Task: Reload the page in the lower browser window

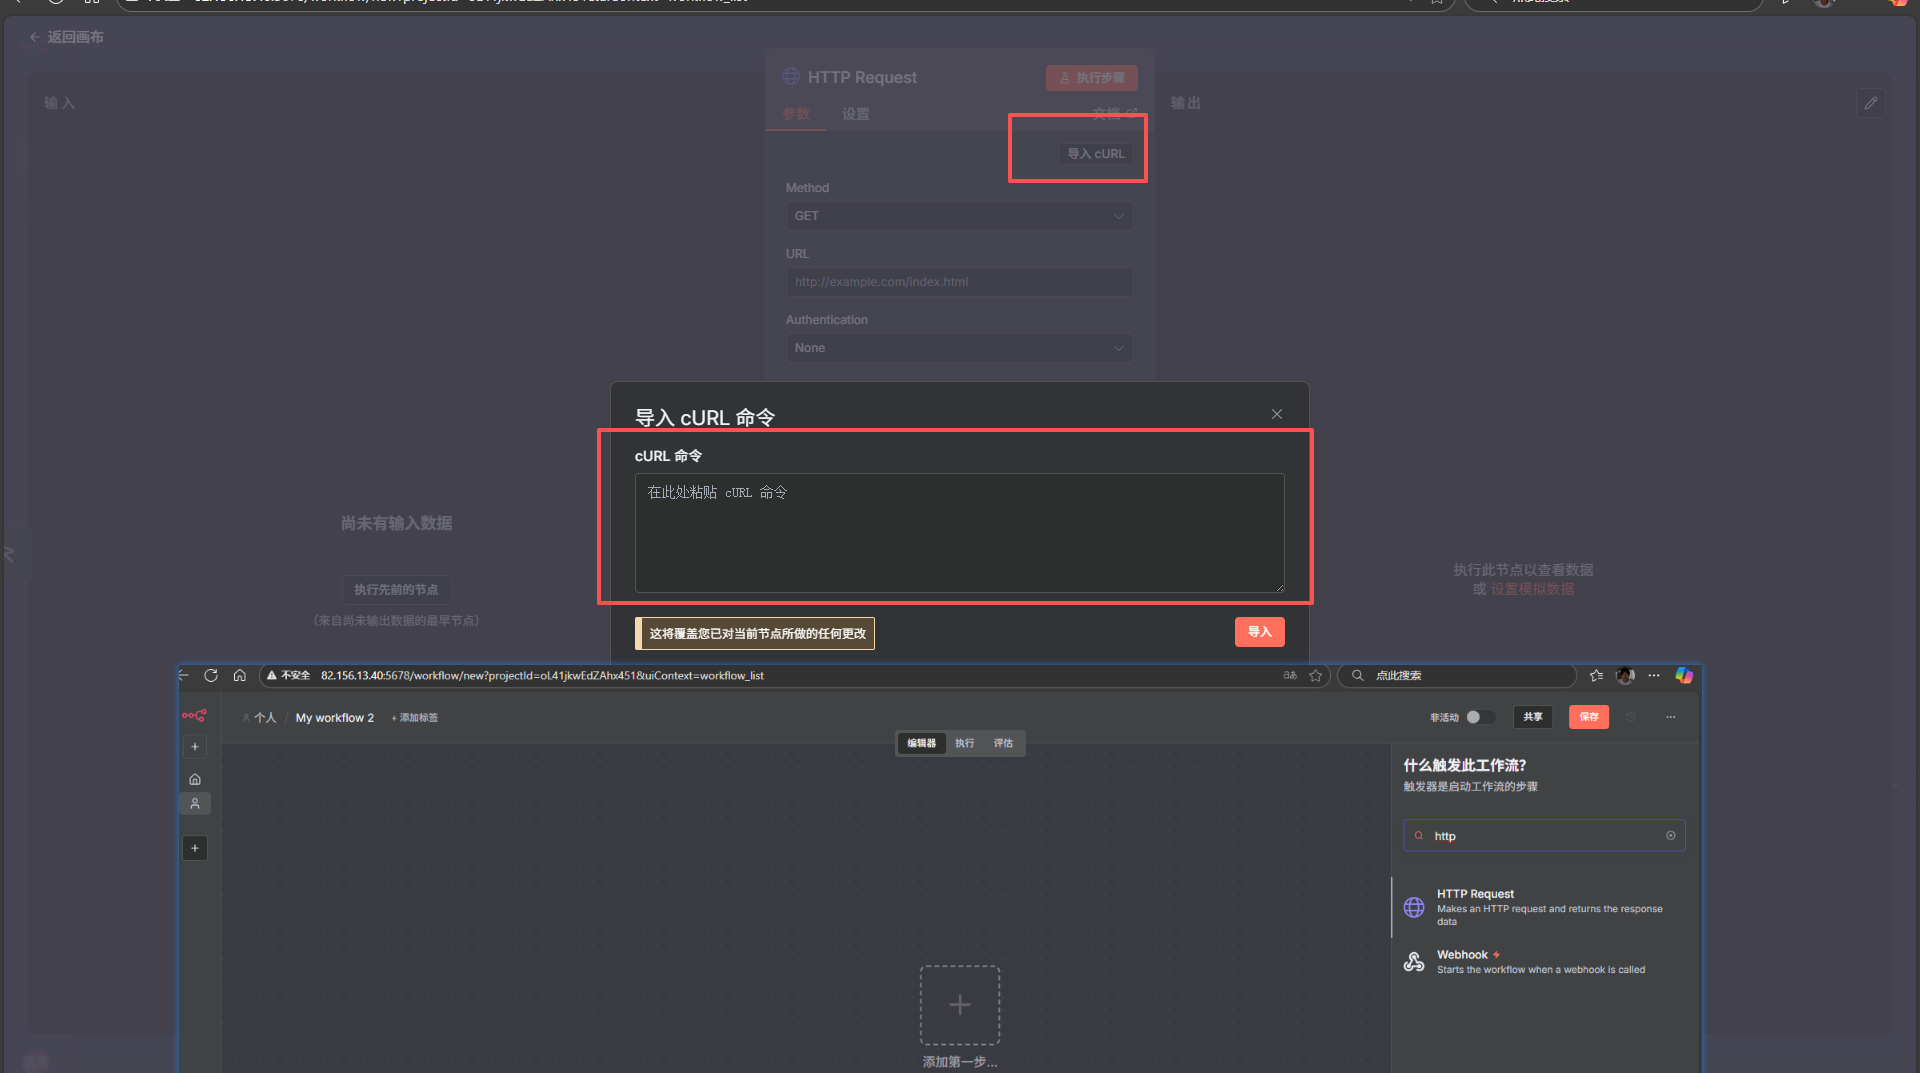Action: tap(211, 676)
